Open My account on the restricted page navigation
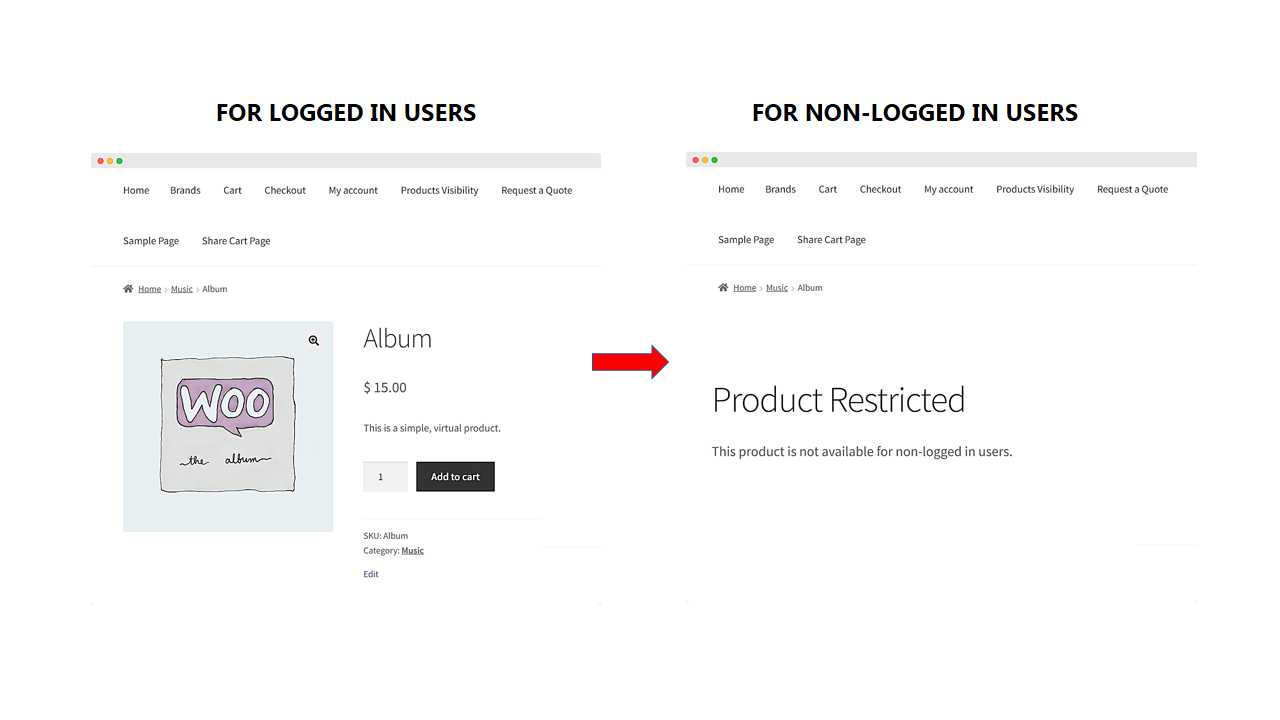Viewport: 1280px width, 720px height. (948, 189)
